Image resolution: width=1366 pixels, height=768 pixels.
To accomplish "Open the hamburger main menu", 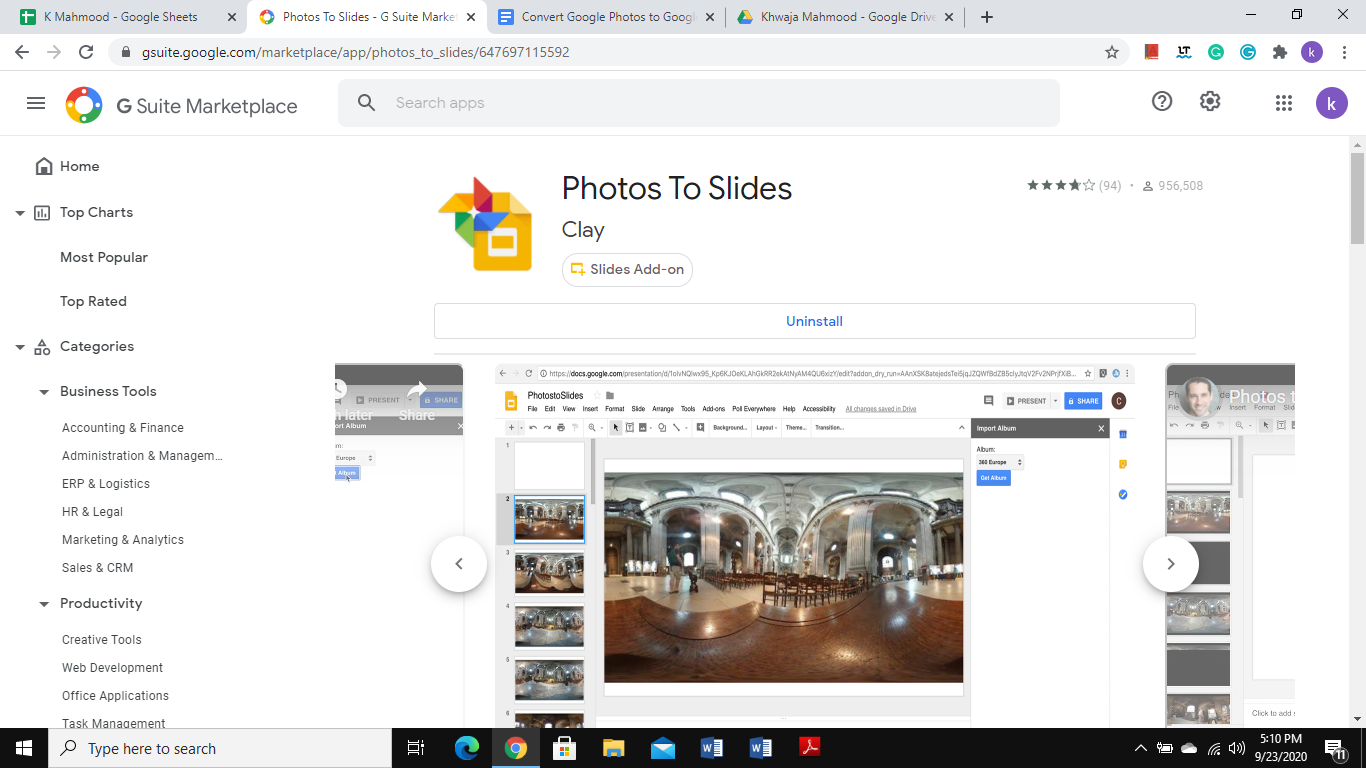I will (36, 103).
